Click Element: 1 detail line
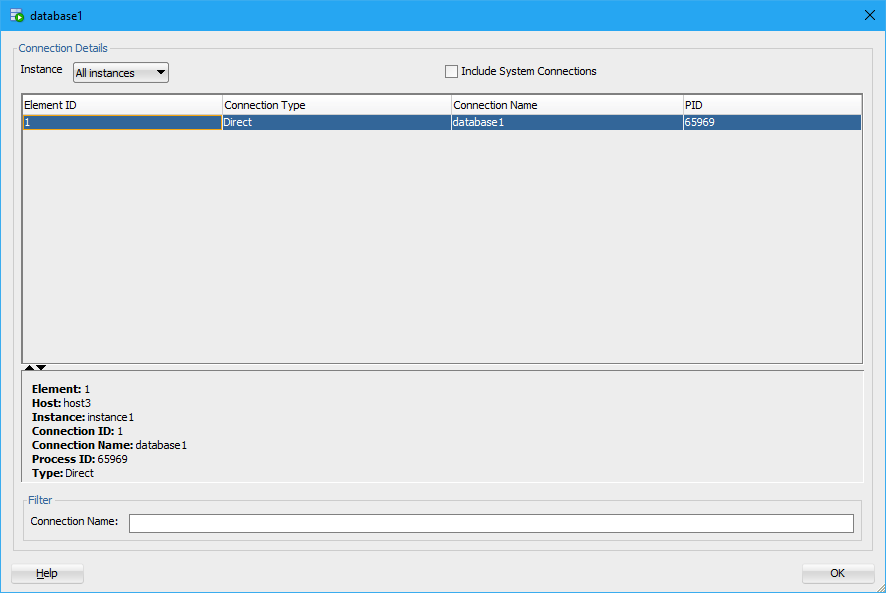Image resolution: width=886 pixels, height=593 pixels. click(x=61, y=389)
